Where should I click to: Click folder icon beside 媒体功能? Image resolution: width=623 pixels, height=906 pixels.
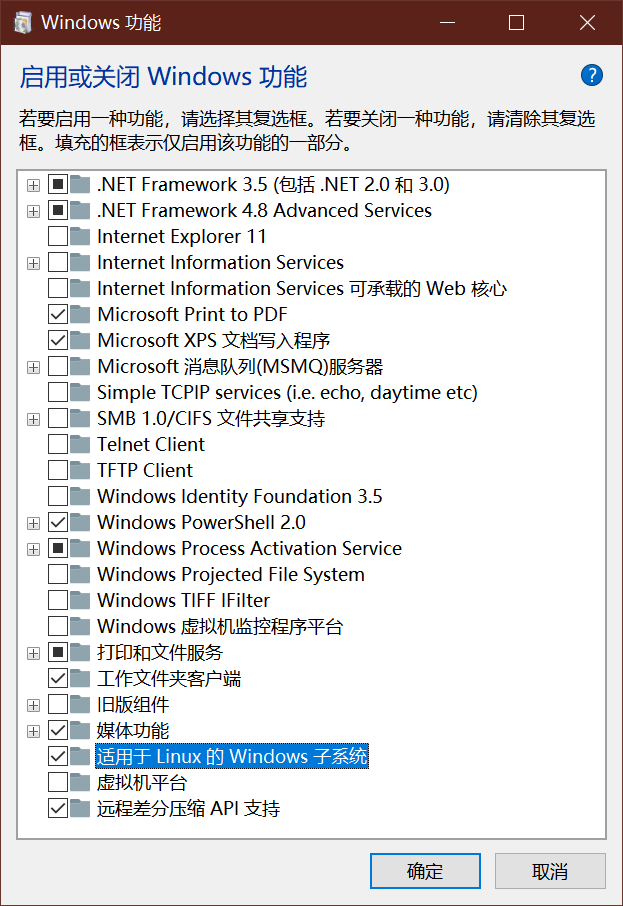click(80, 730)
